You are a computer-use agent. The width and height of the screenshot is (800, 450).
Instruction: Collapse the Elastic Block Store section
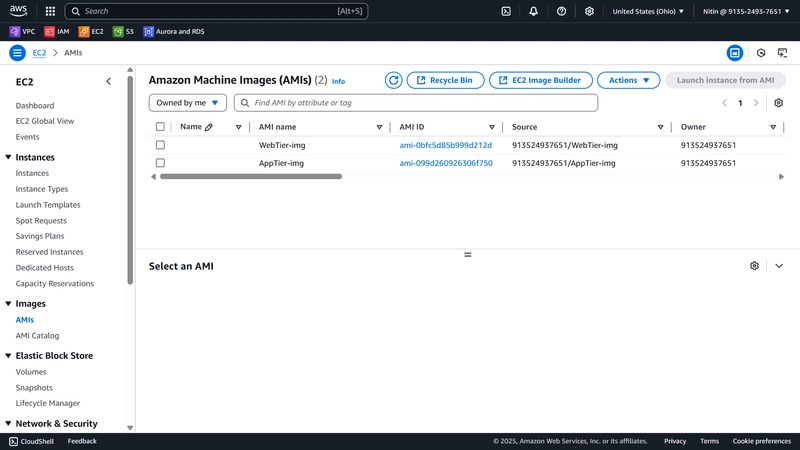(x=8, y=356)
